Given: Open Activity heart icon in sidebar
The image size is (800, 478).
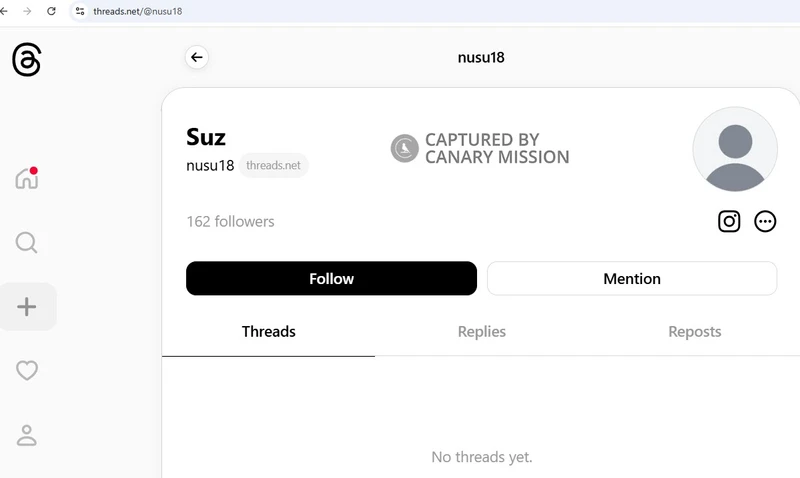Looking at the screenshot, I should tap(27, 370).
